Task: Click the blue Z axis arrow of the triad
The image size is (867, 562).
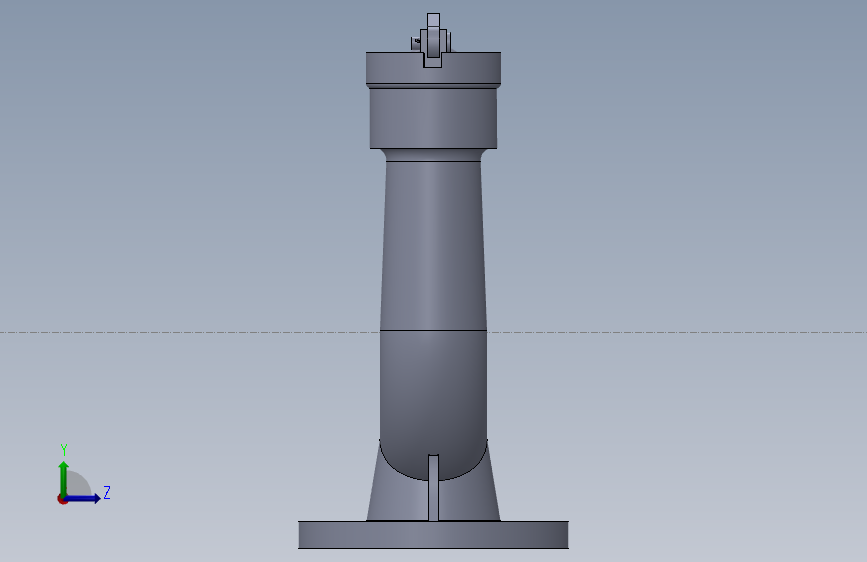Action: coord(83,498)
